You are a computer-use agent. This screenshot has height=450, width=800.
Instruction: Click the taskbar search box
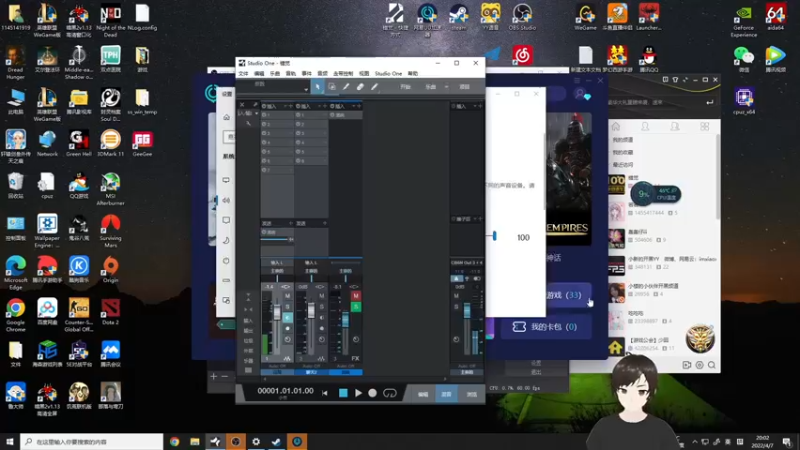(x=92, y=442)
